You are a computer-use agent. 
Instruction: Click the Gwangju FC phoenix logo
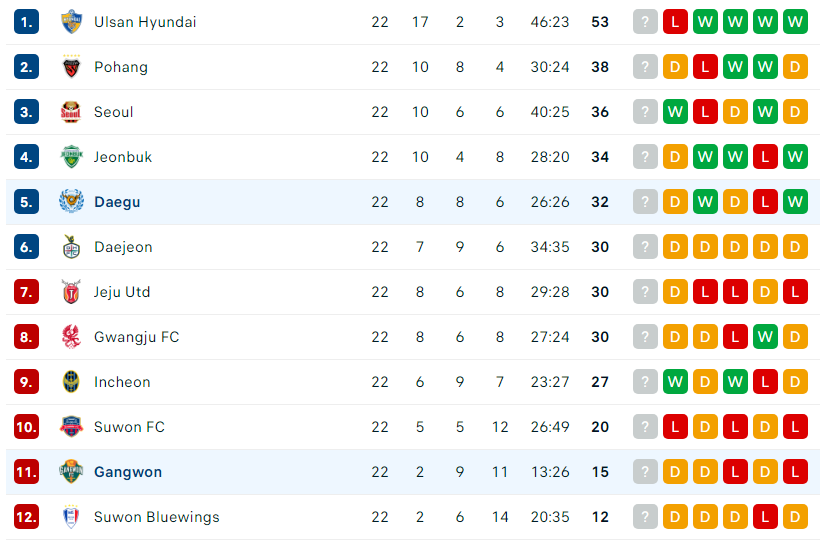click(x=71, y=337)
